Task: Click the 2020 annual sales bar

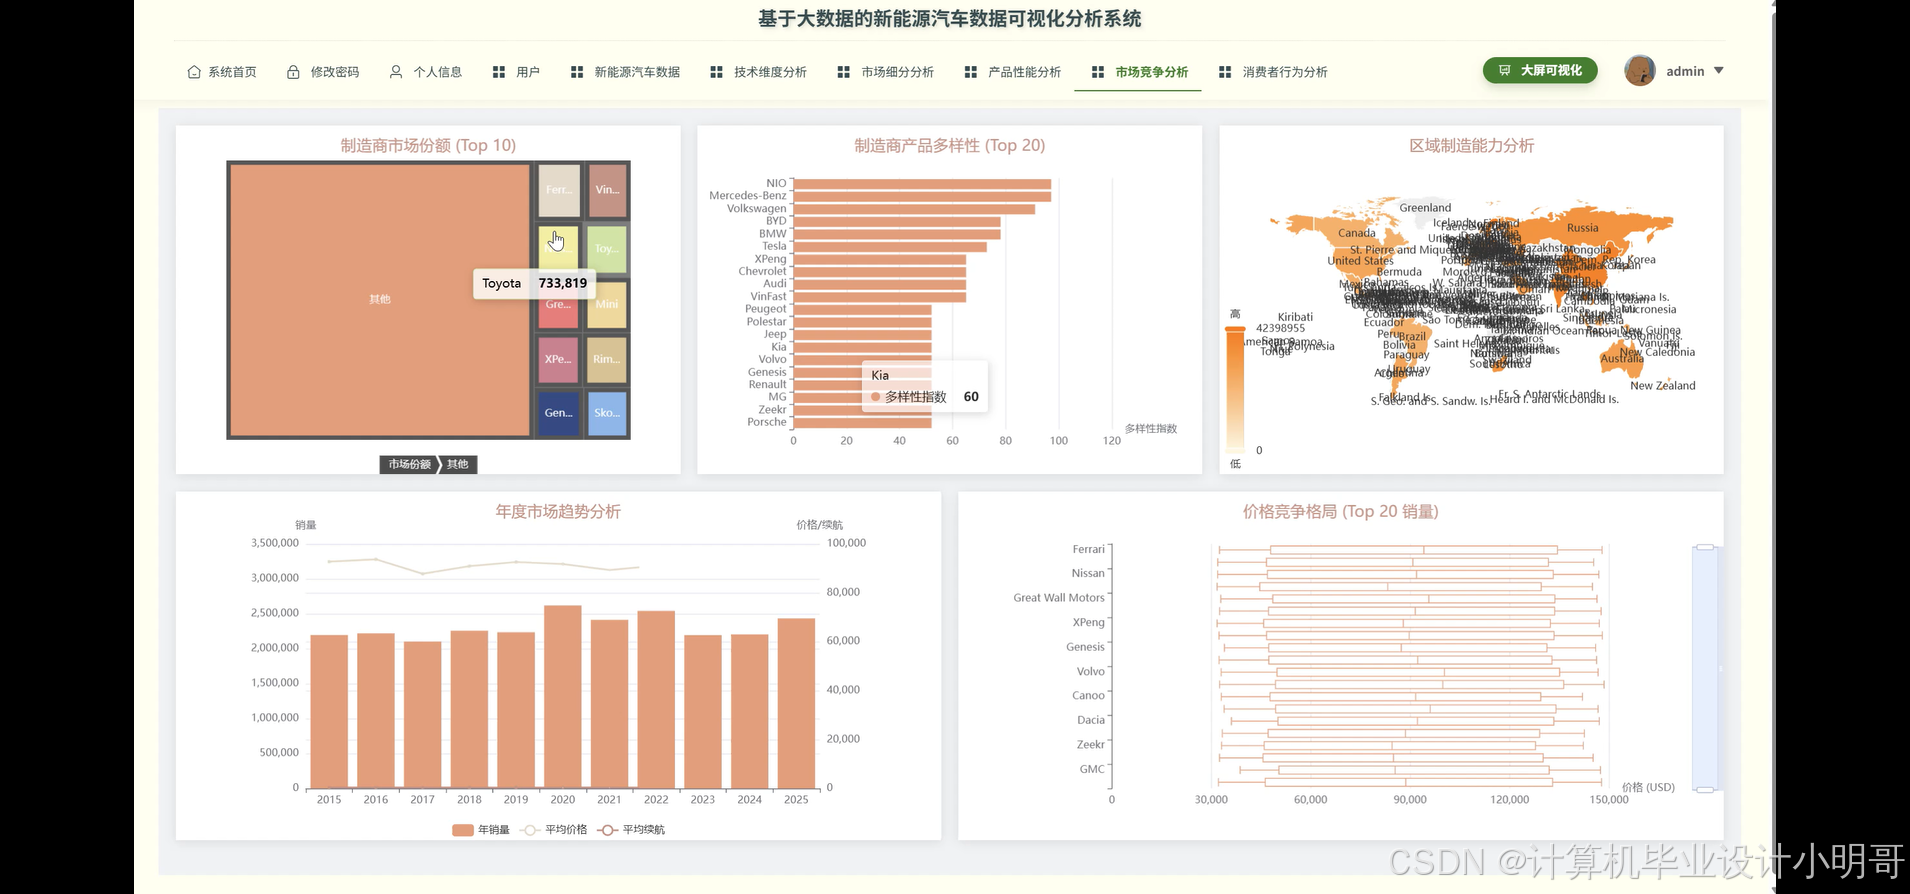Action: [563, 697]
